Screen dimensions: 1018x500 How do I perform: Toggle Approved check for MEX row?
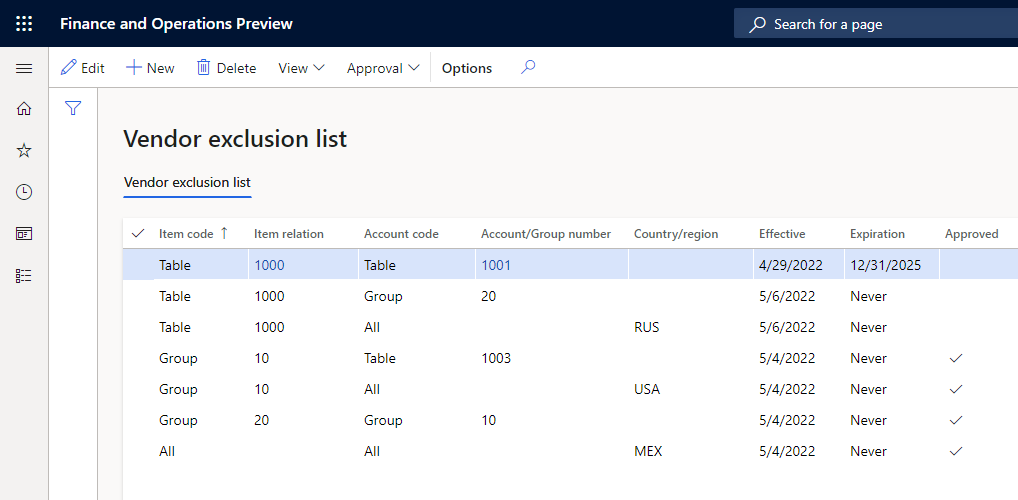[956, 451]
